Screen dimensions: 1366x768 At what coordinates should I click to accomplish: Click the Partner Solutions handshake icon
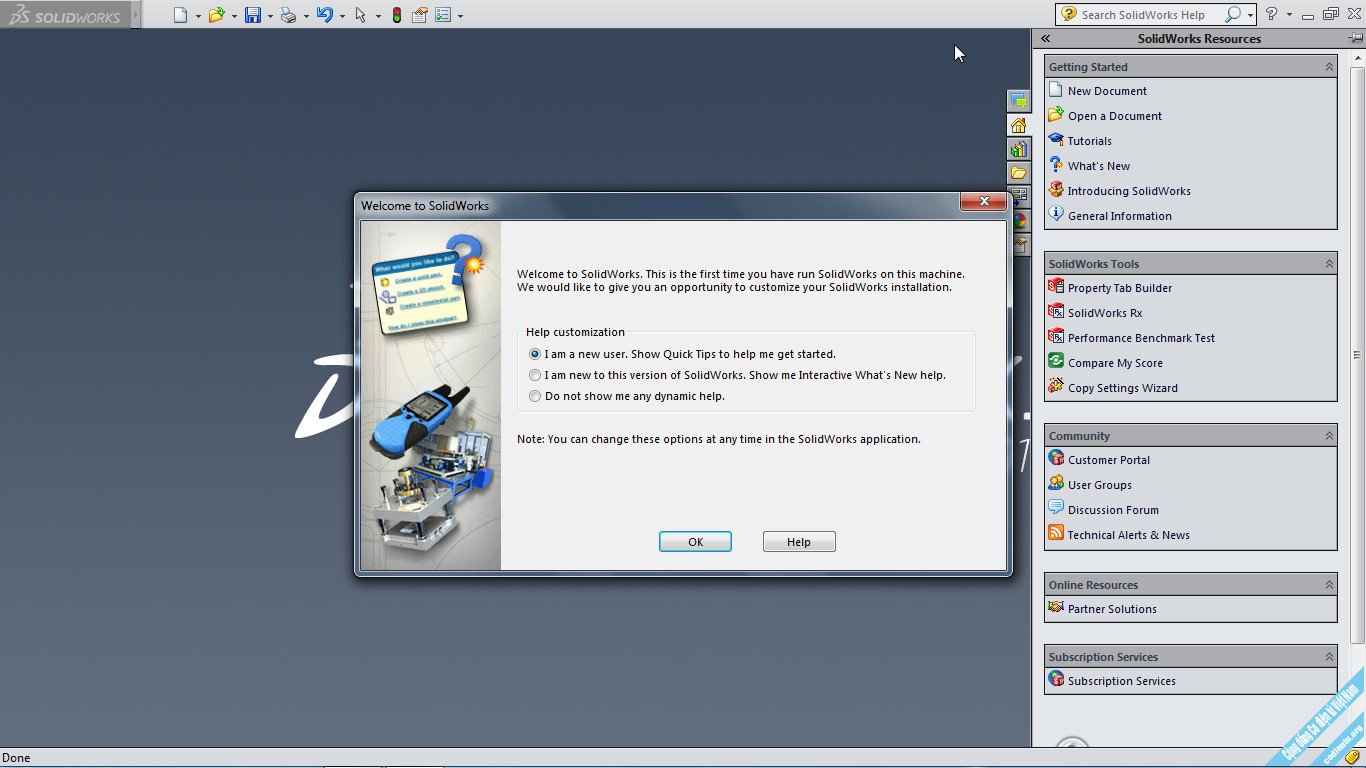coord(1056,608)
